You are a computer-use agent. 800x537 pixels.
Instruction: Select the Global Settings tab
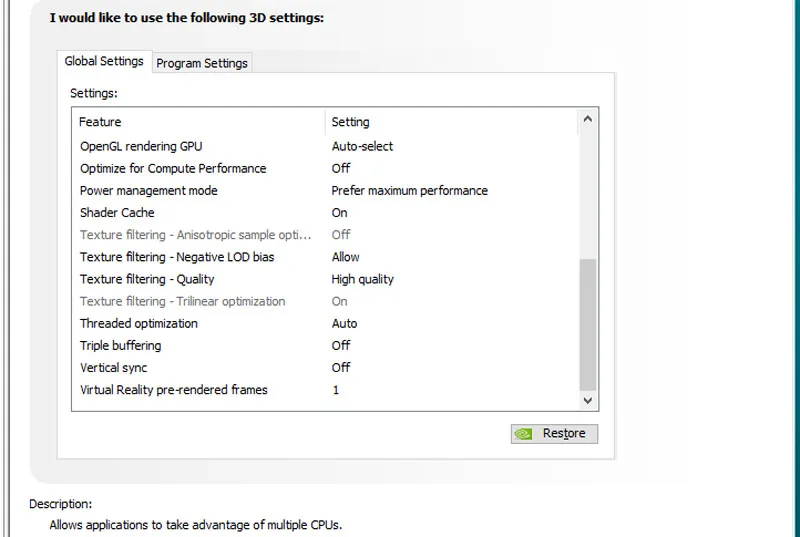tap(104, 61)
